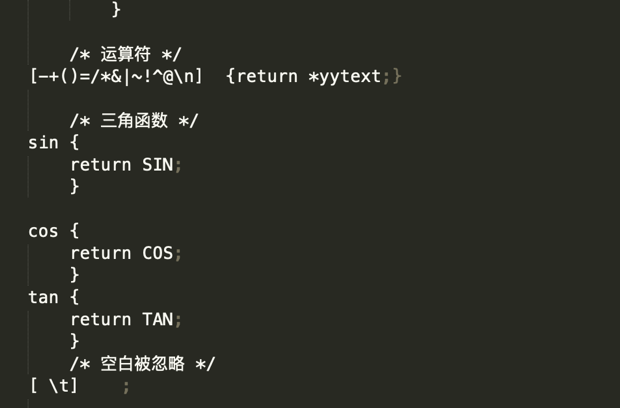Viewport: 620px width, 408px height.
Task: Click the return *yytext statement
Action: 314,76
